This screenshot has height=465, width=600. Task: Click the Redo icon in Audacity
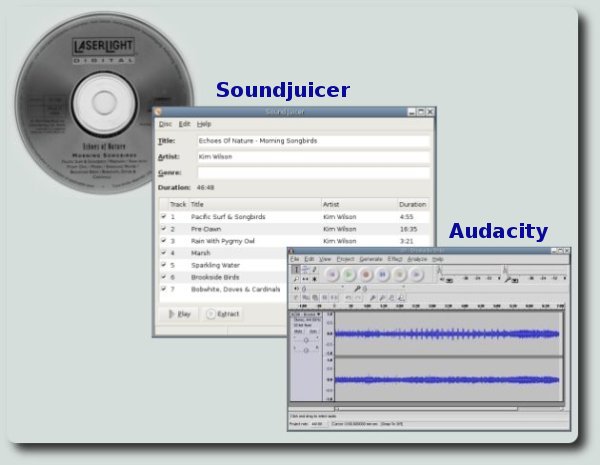[358, 298]
